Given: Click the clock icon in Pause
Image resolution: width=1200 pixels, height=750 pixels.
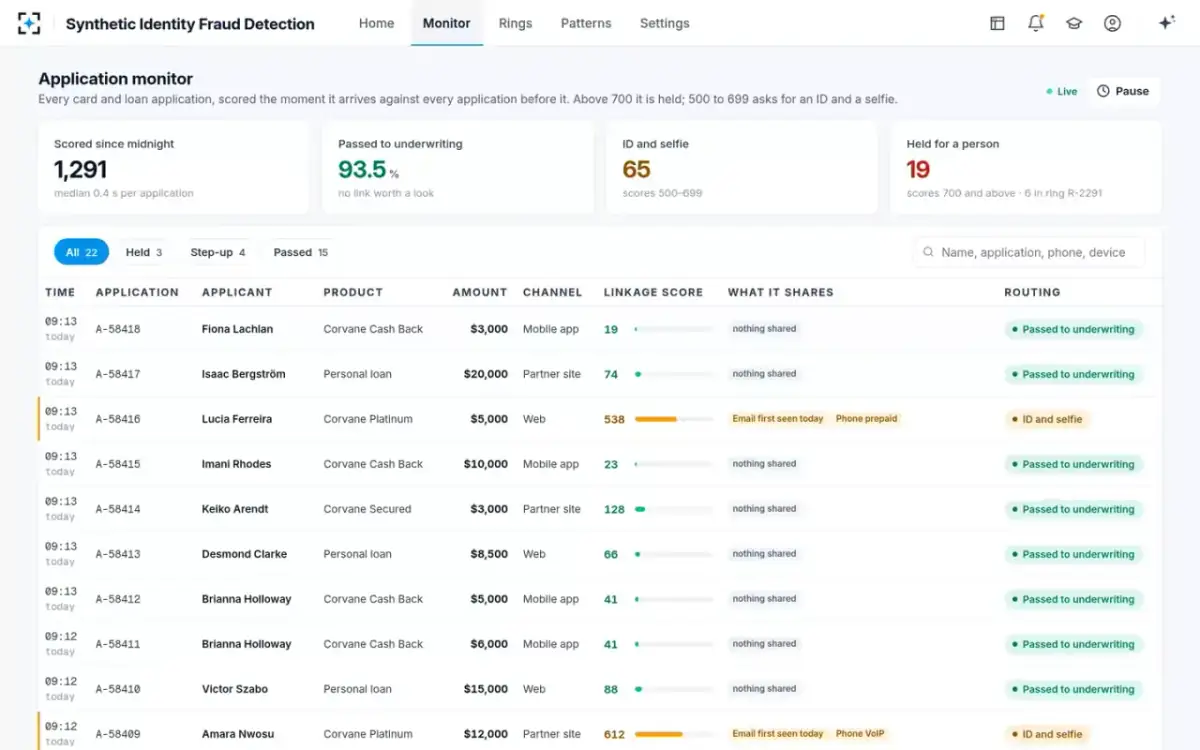Looking at the screenshot, I should click(x=1103, y=91).
